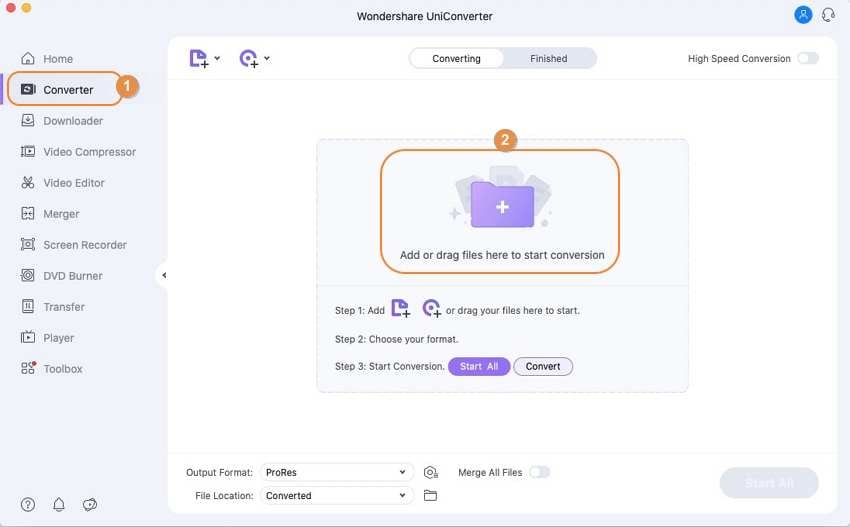850x527 pixels.
Task: Click the purple add-folder icon
Action: coord(502,204)
